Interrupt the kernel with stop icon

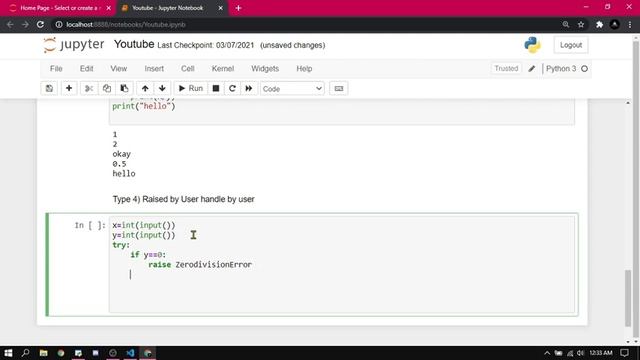(216, 89)
